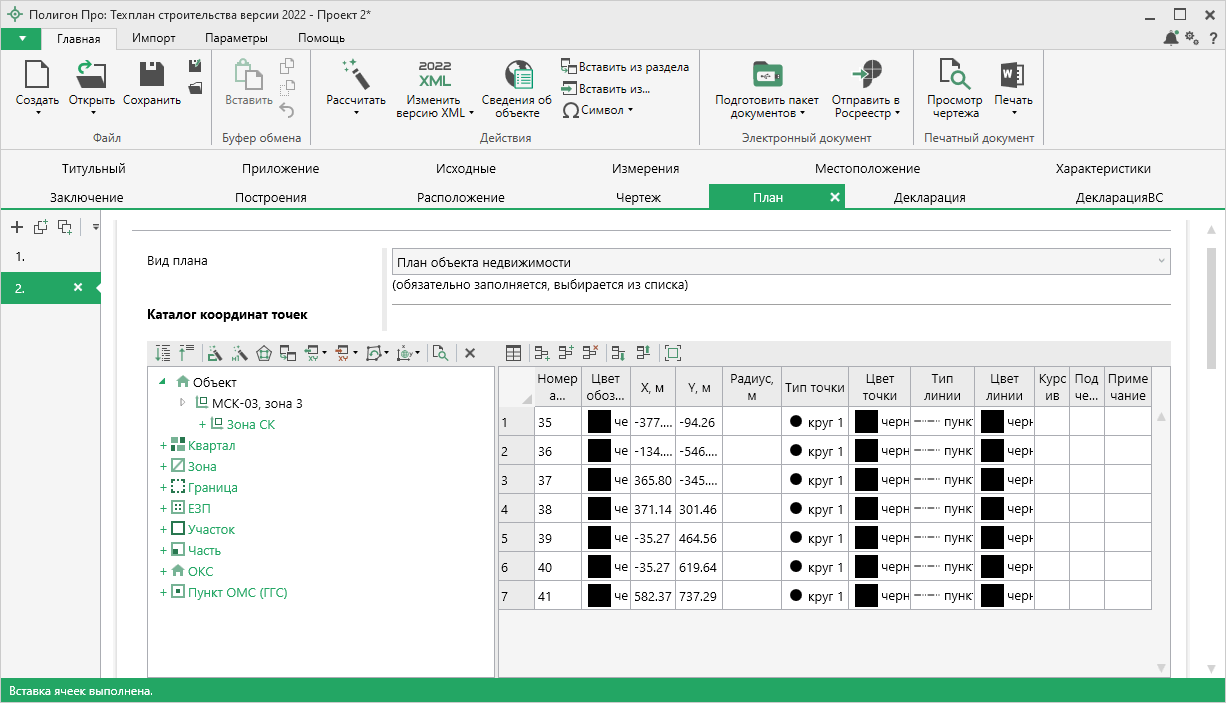
Task: Switch to the Импорт ribbon tab
Action: pyautogui.click(x=153, y=38)
